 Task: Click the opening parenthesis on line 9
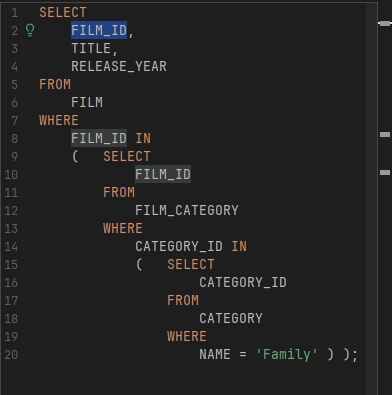(75, 156)
